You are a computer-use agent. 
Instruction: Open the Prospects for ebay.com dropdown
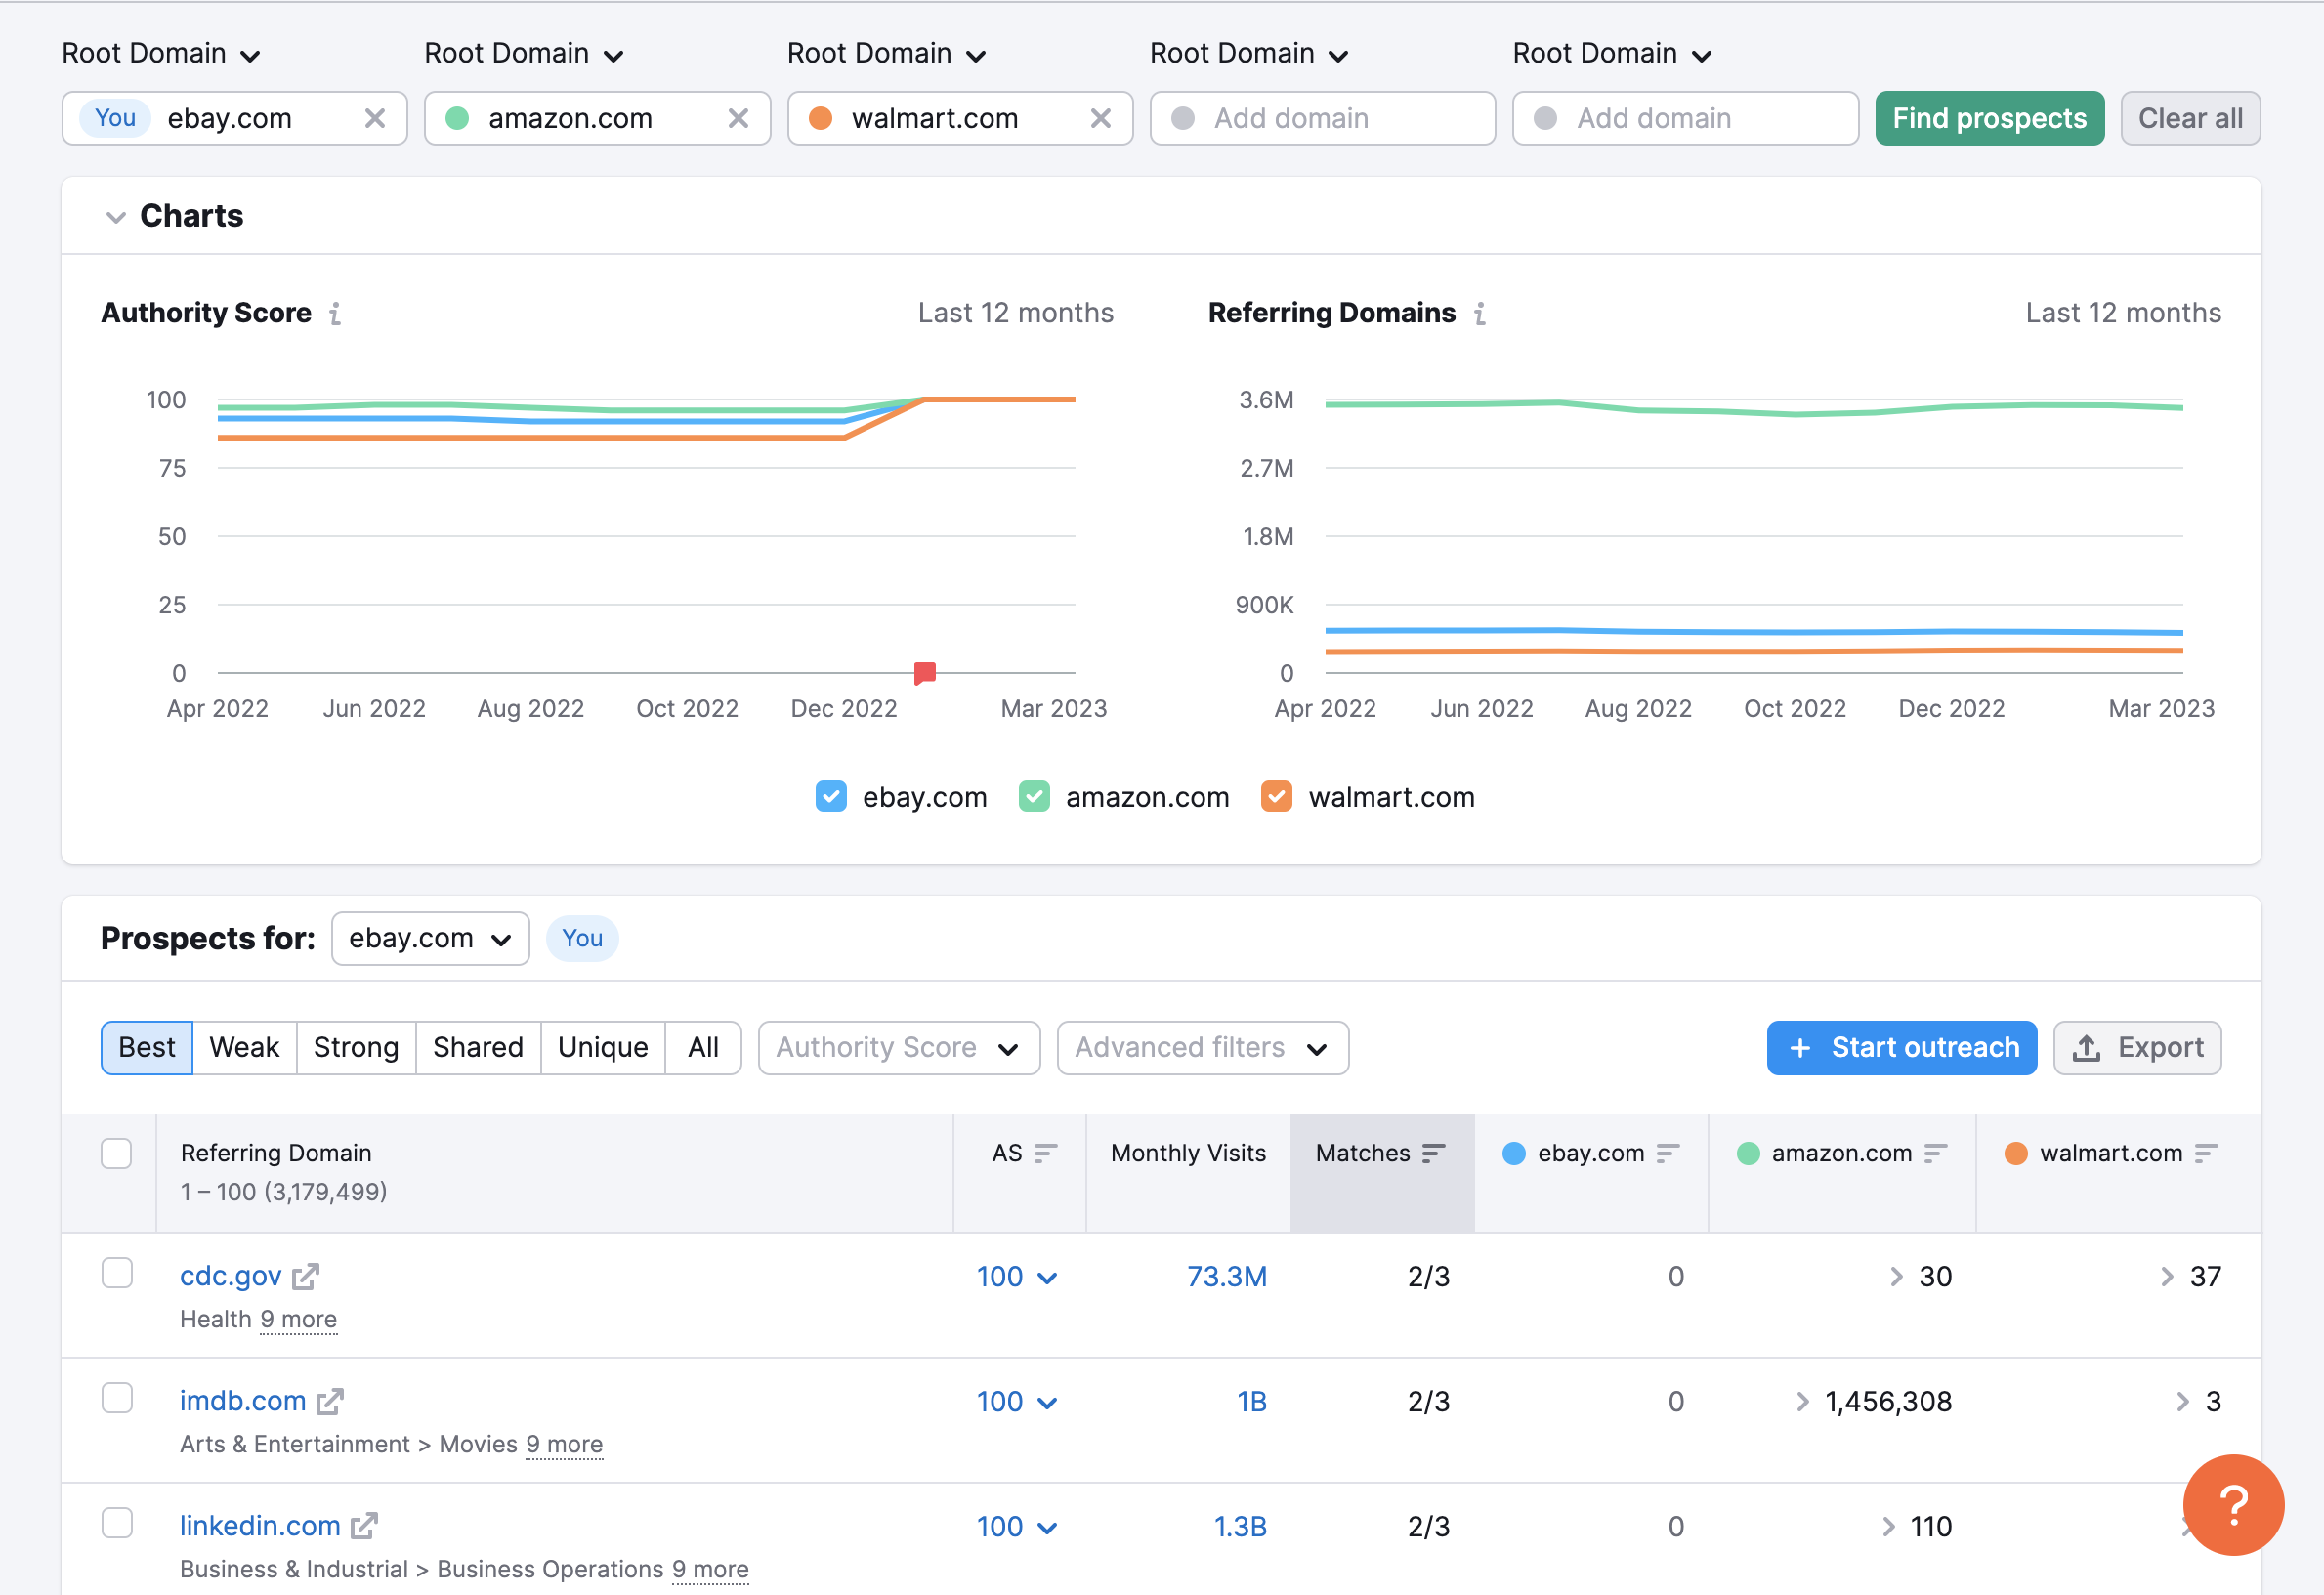(x=430, y=938)
